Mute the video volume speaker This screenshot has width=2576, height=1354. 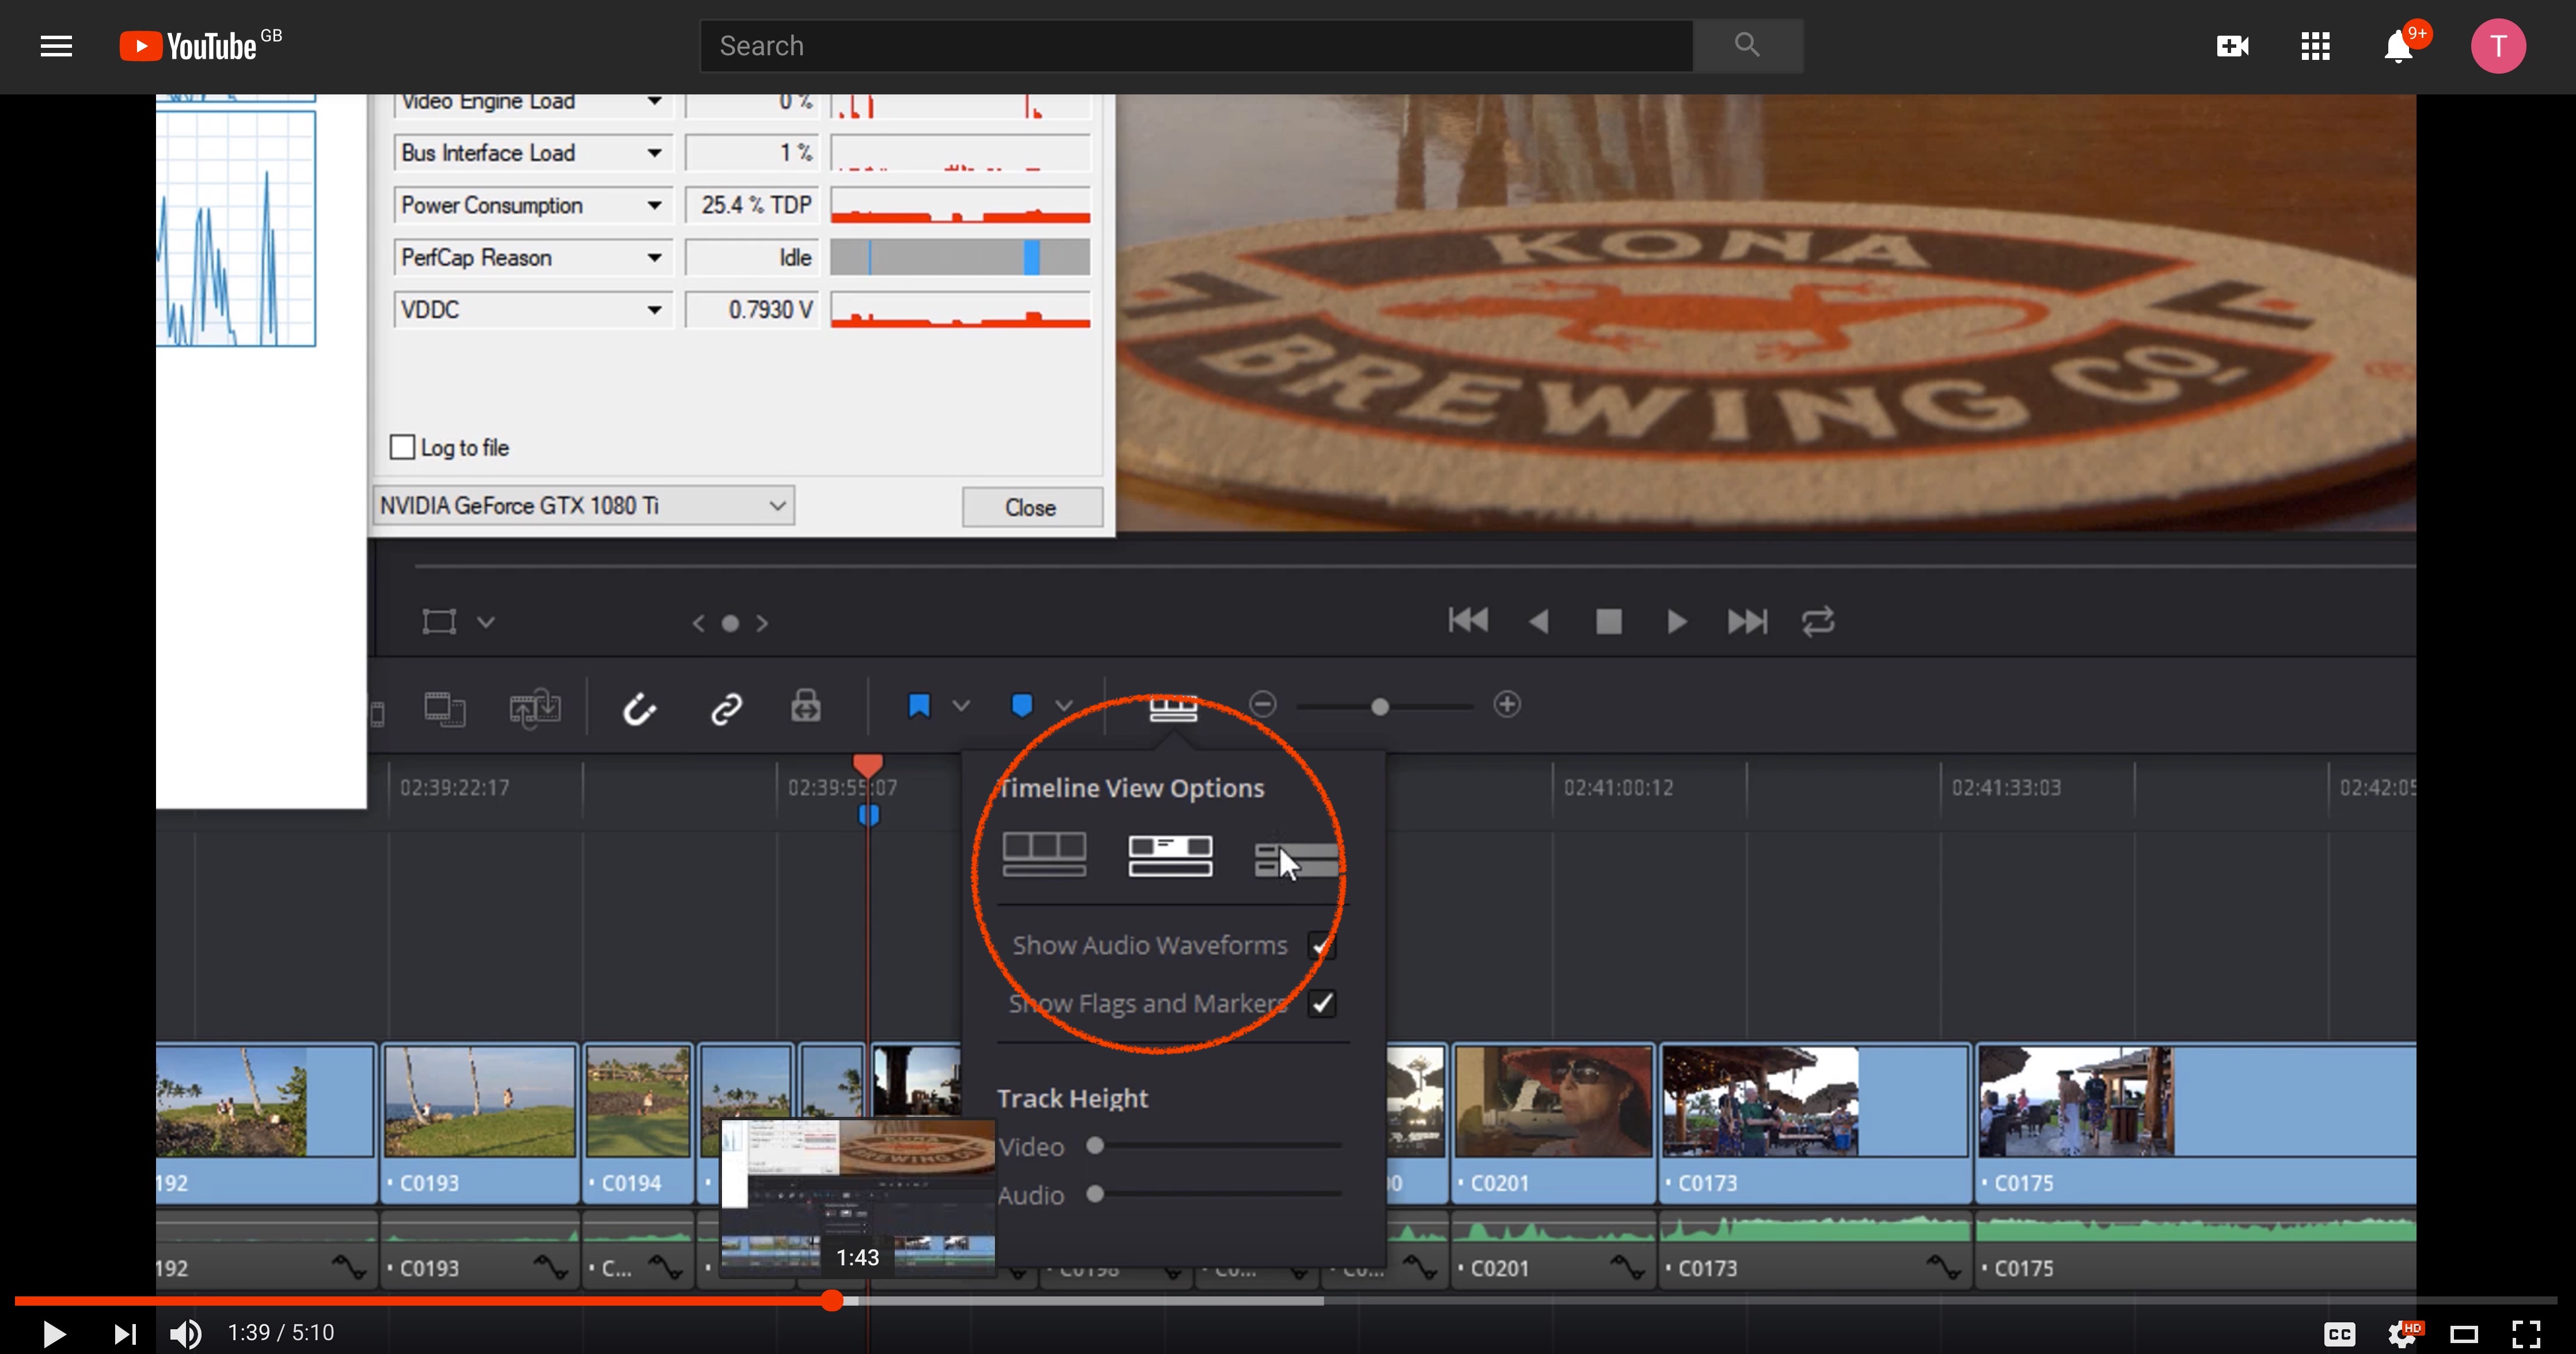[x=186, y=1333]
